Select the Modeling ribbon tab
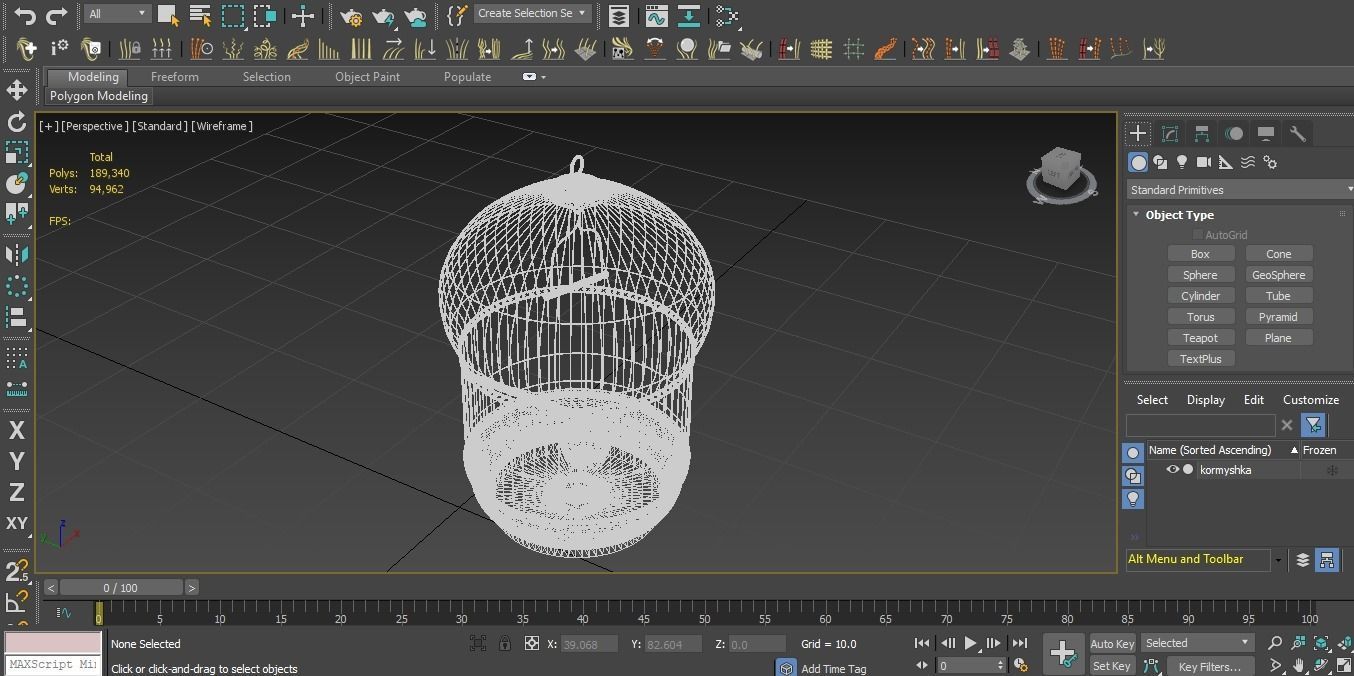 pos(93,77)
